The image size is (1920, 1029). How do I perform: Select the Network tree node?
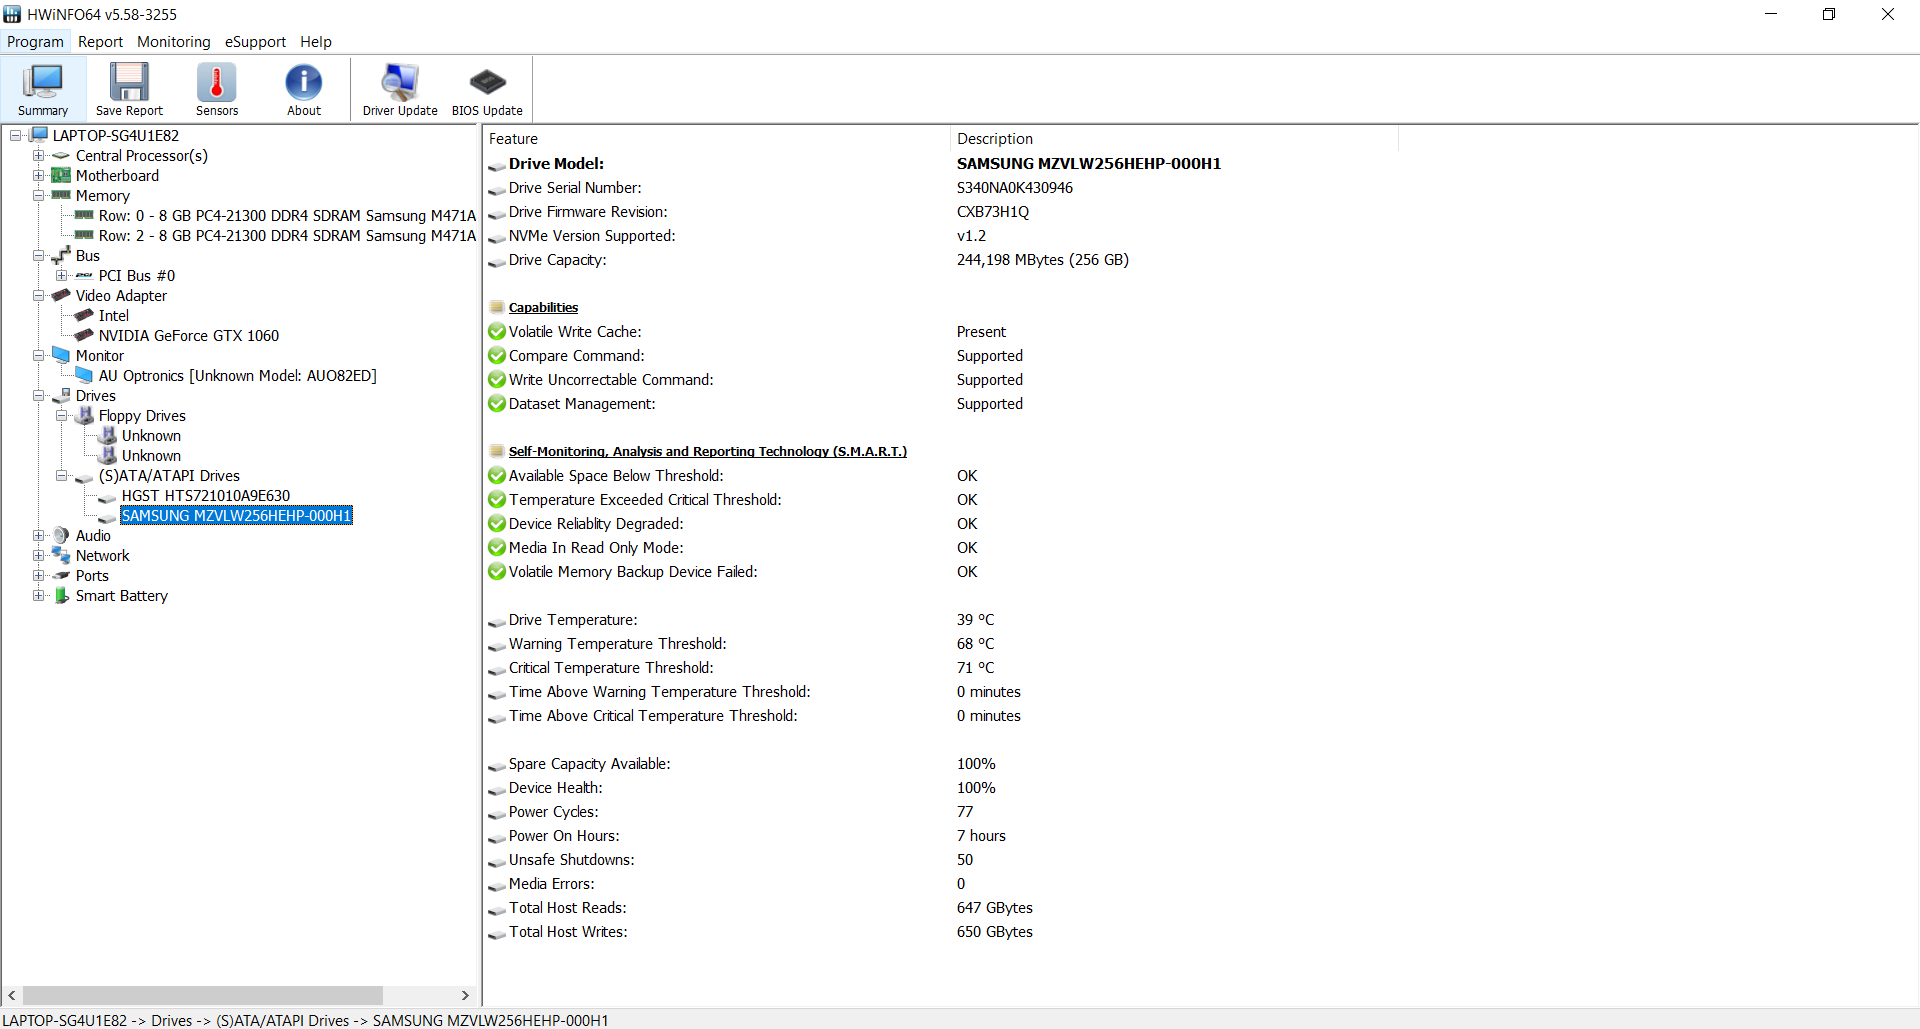point(103,556)
